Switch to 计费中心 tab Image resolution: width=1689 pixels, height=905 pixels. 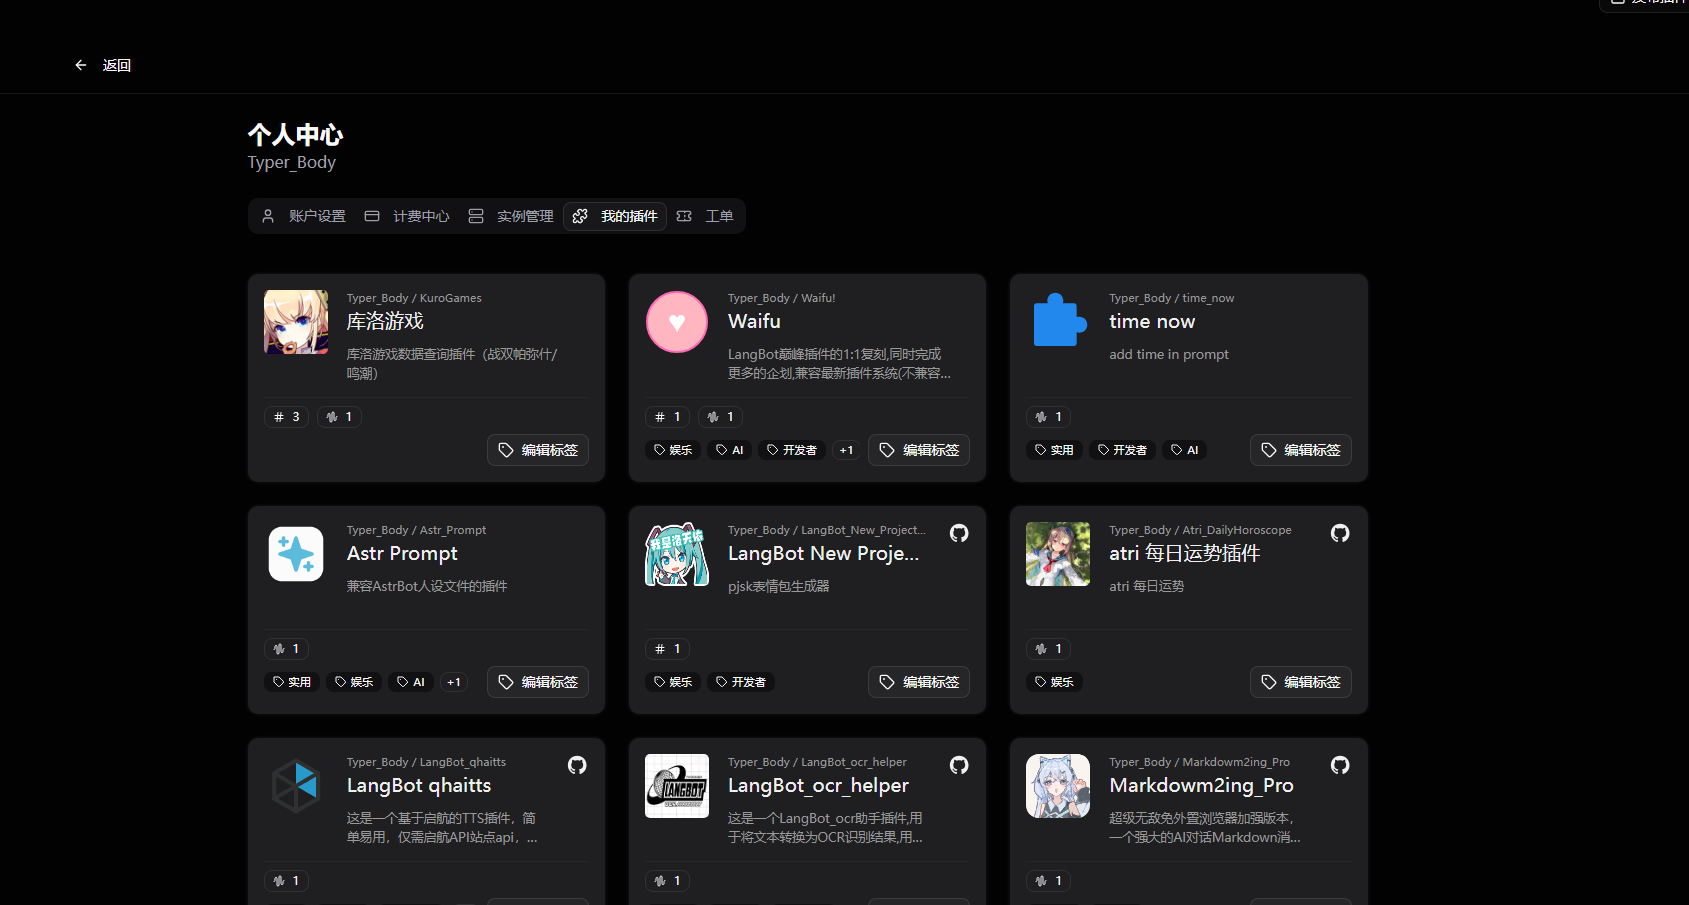point(407,216)
